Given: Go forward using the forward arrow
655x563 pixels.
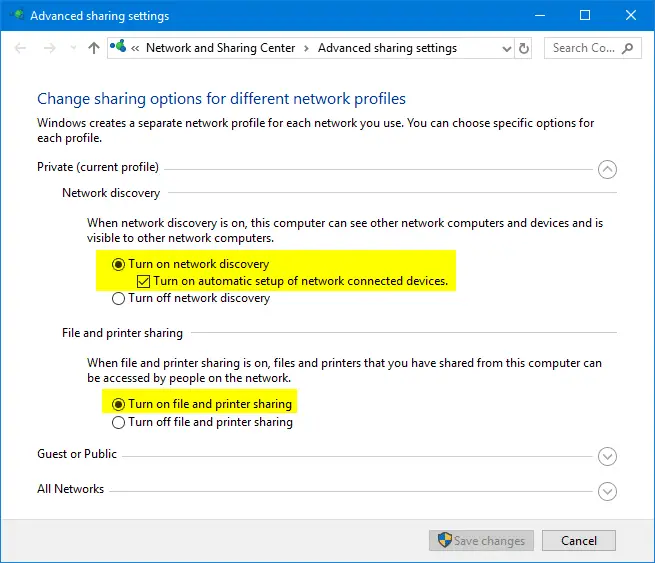Looking at the screenshot, I should pyautogui.click(x=49, y=48).
